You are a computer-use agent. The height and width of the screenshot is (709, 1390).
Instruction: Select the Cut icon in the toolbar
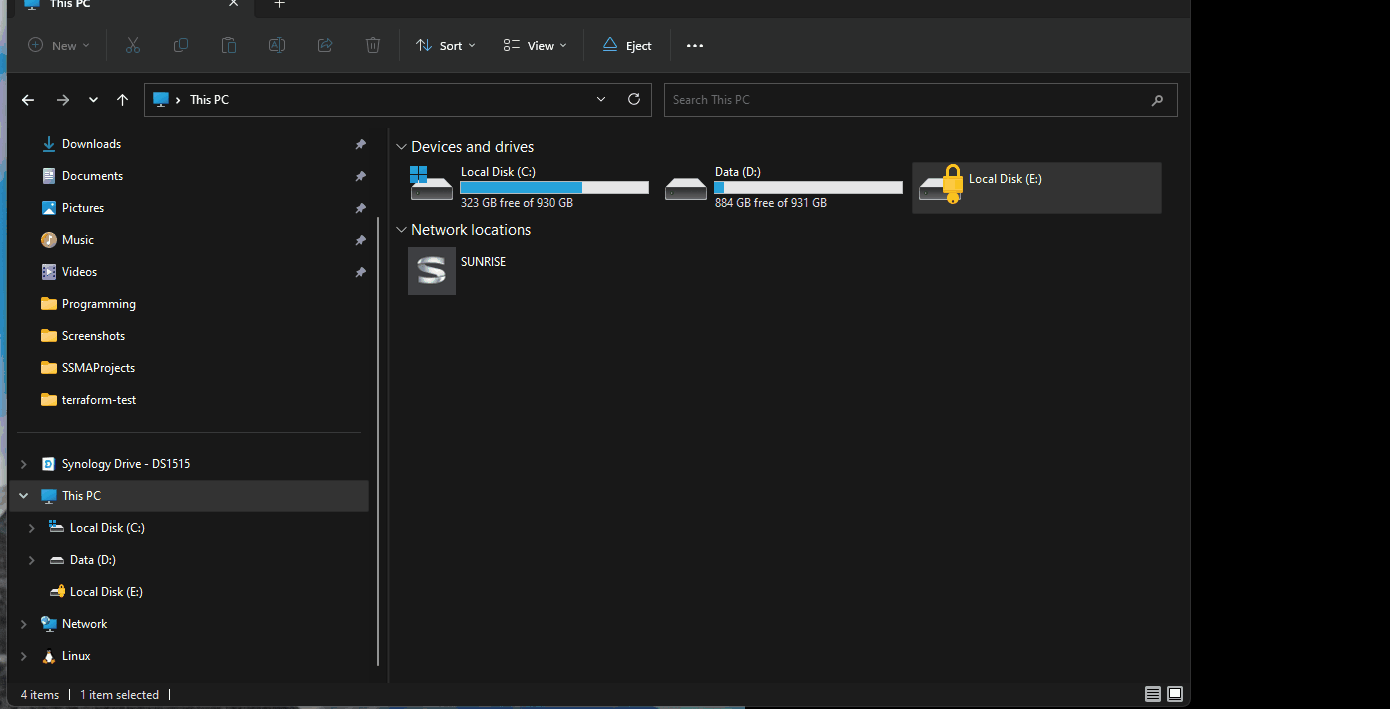132,45
